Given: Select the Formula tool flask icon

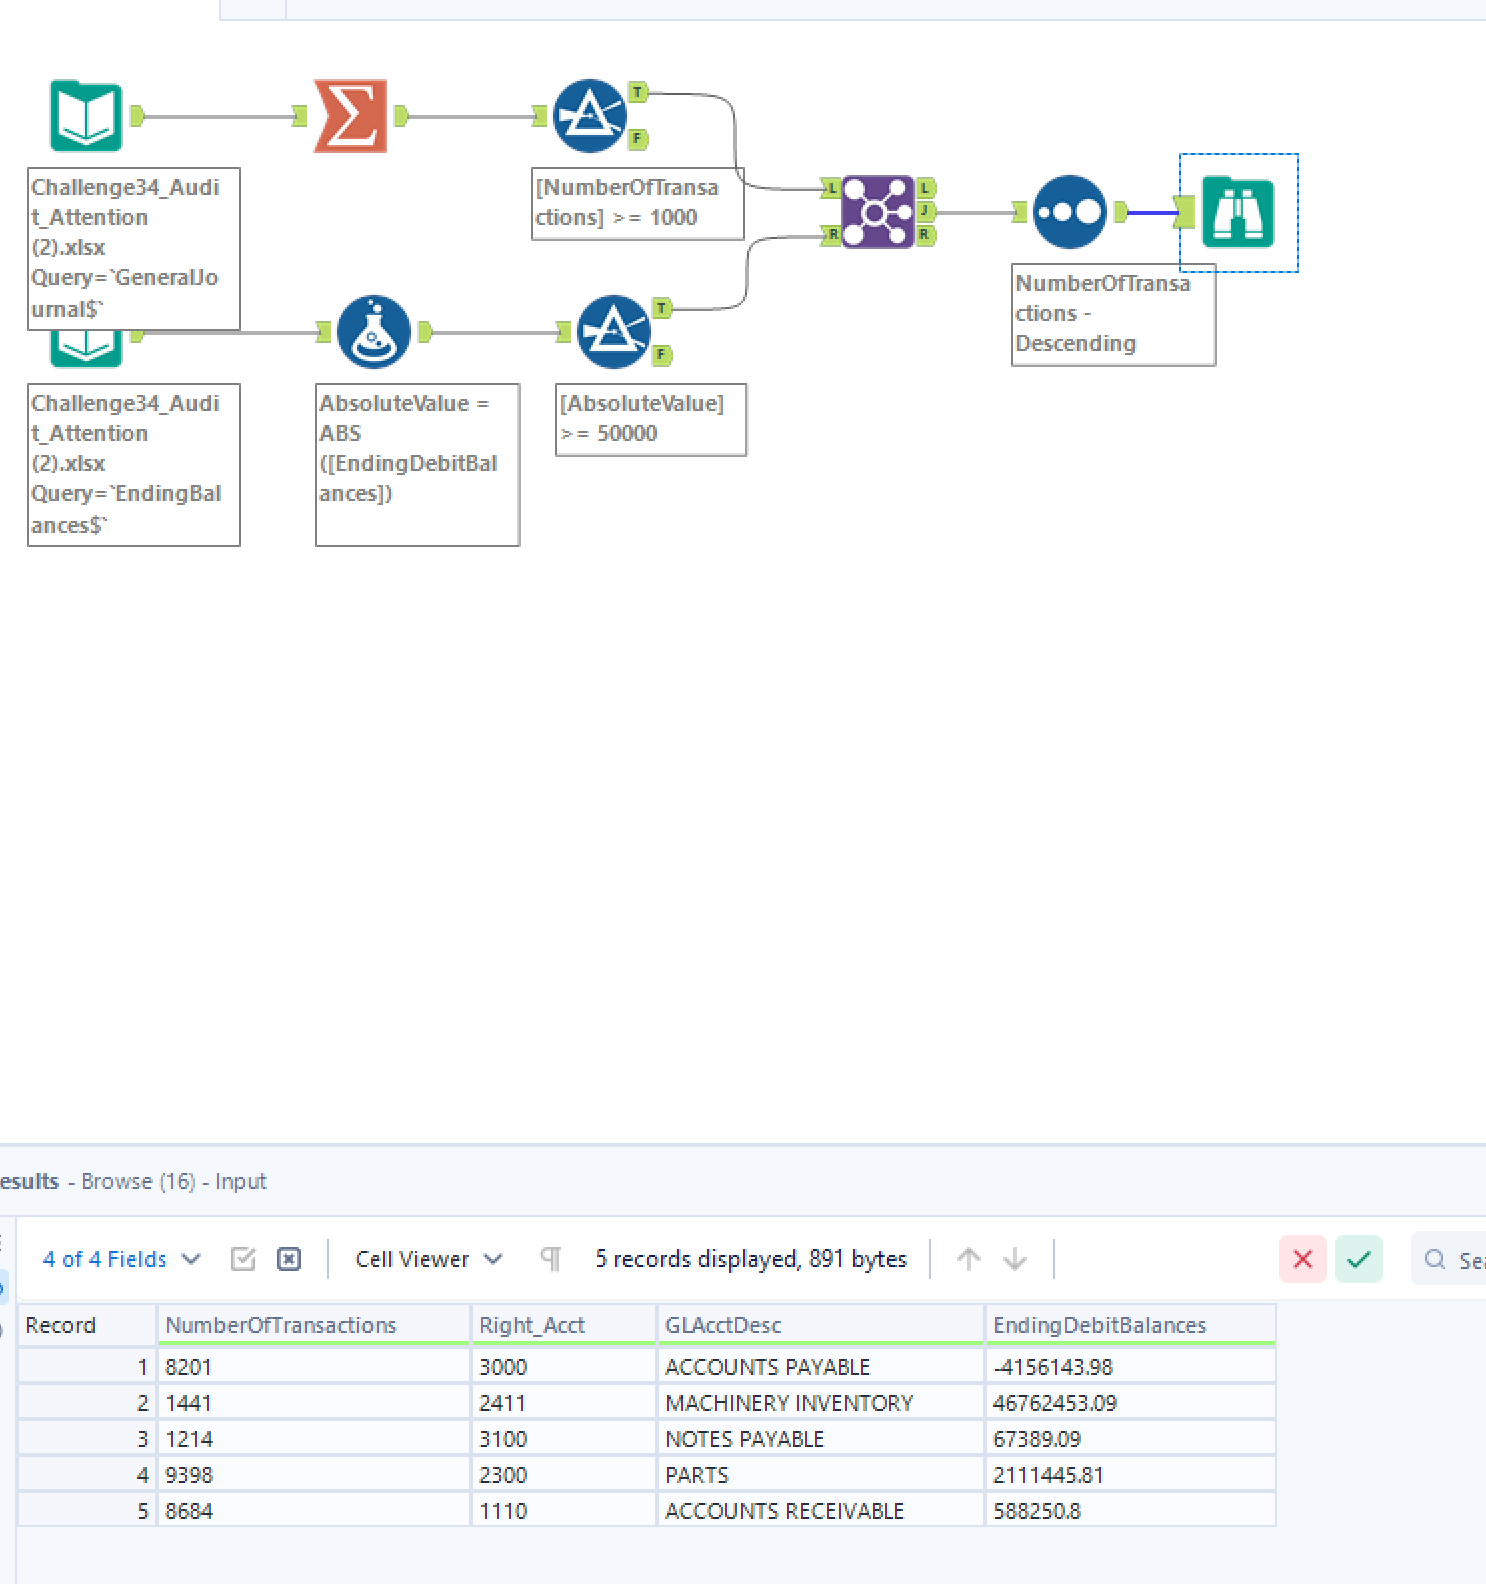Looking at the screenshot, I should (373, 332).
